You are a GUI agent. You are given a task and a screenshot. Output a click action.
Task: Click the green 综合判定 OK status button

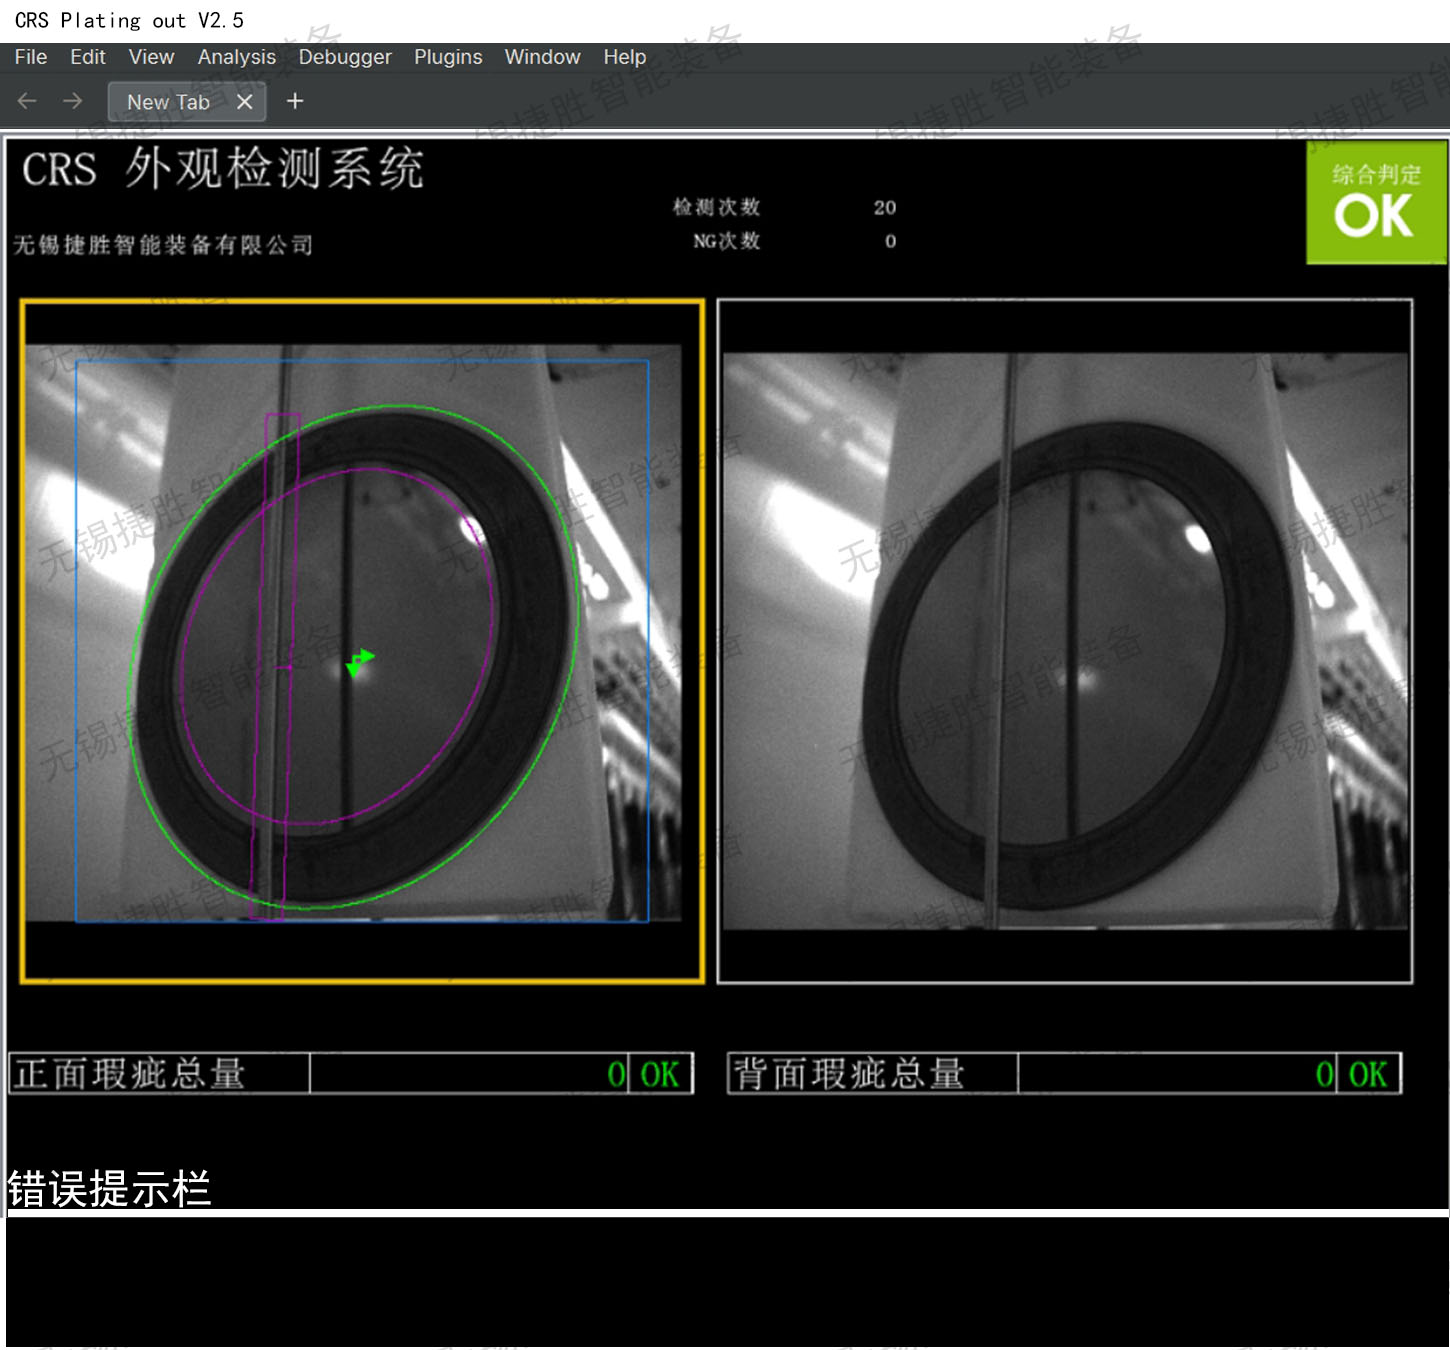(x=1375, y=203)
